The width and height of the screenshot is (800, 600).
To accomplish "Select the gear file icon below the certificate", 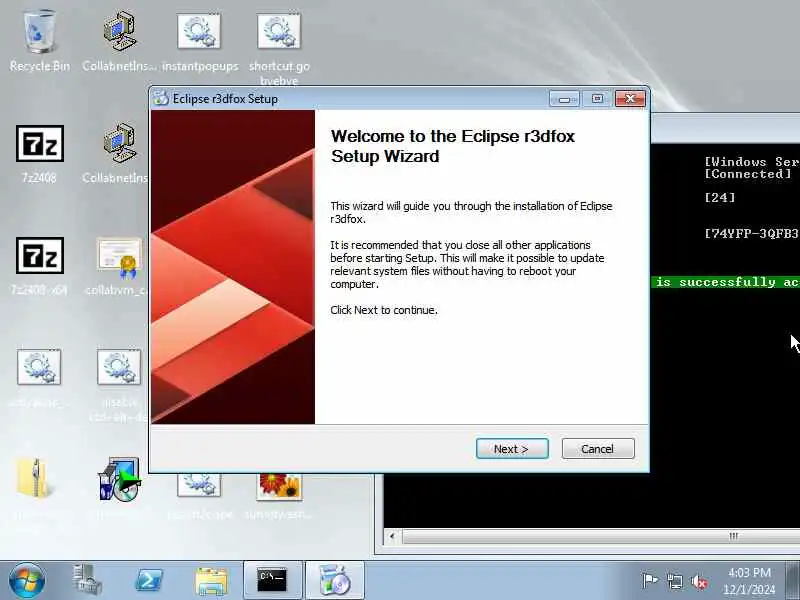I will click(x=119, y=367).
